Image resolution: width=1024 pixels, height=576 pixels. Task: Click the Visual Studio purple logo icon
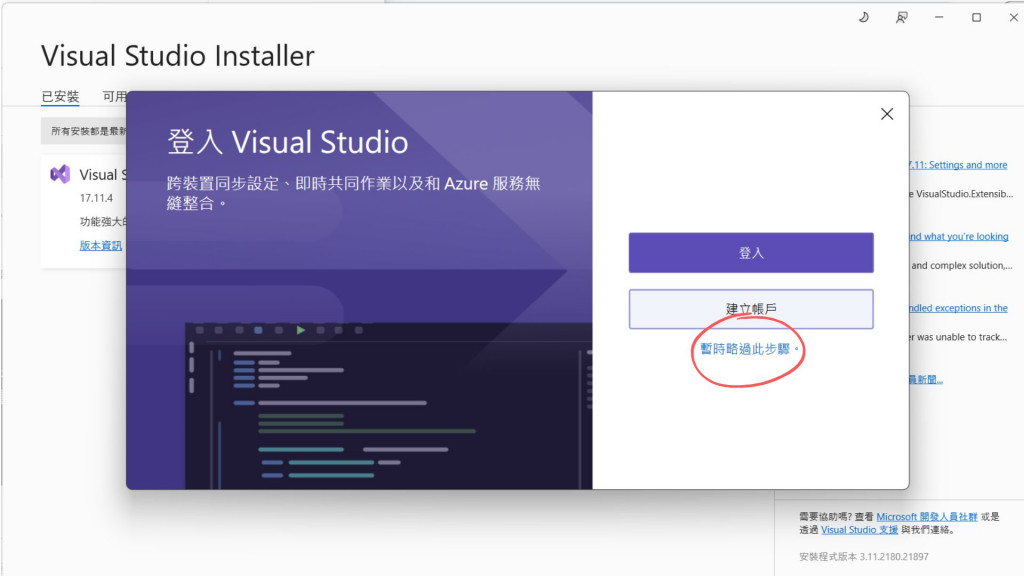click(60, 174)
